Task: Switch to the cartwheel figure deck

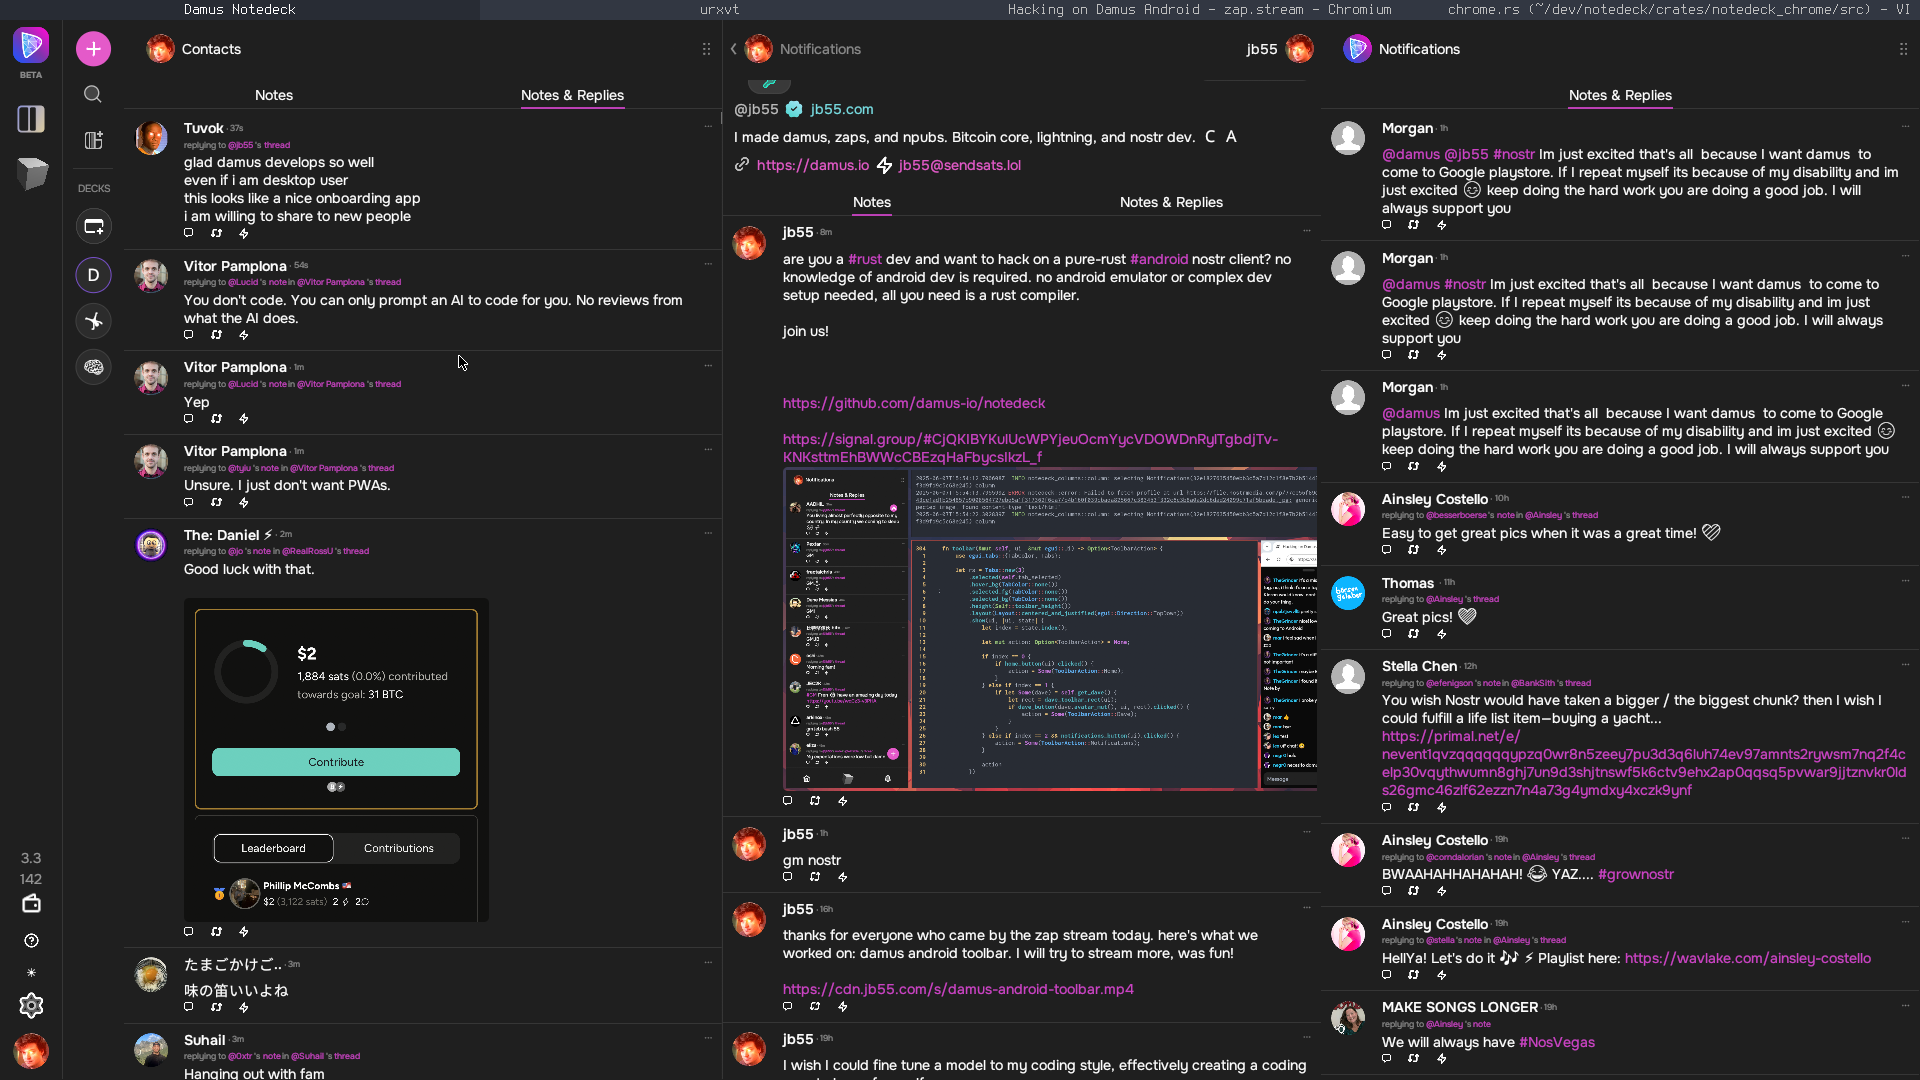Action: point(93,321)
